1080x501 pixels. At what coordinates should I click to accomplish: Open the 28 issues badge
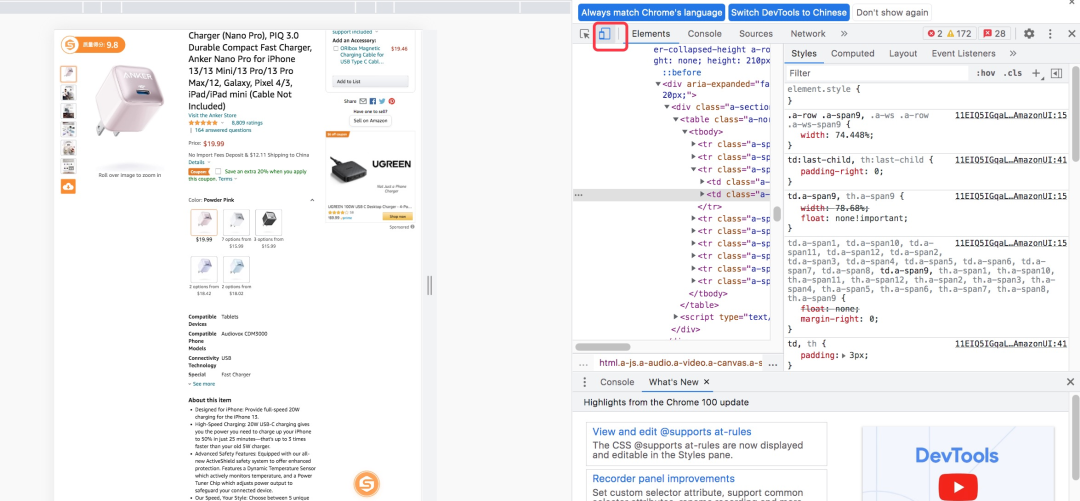click(994, 34)
